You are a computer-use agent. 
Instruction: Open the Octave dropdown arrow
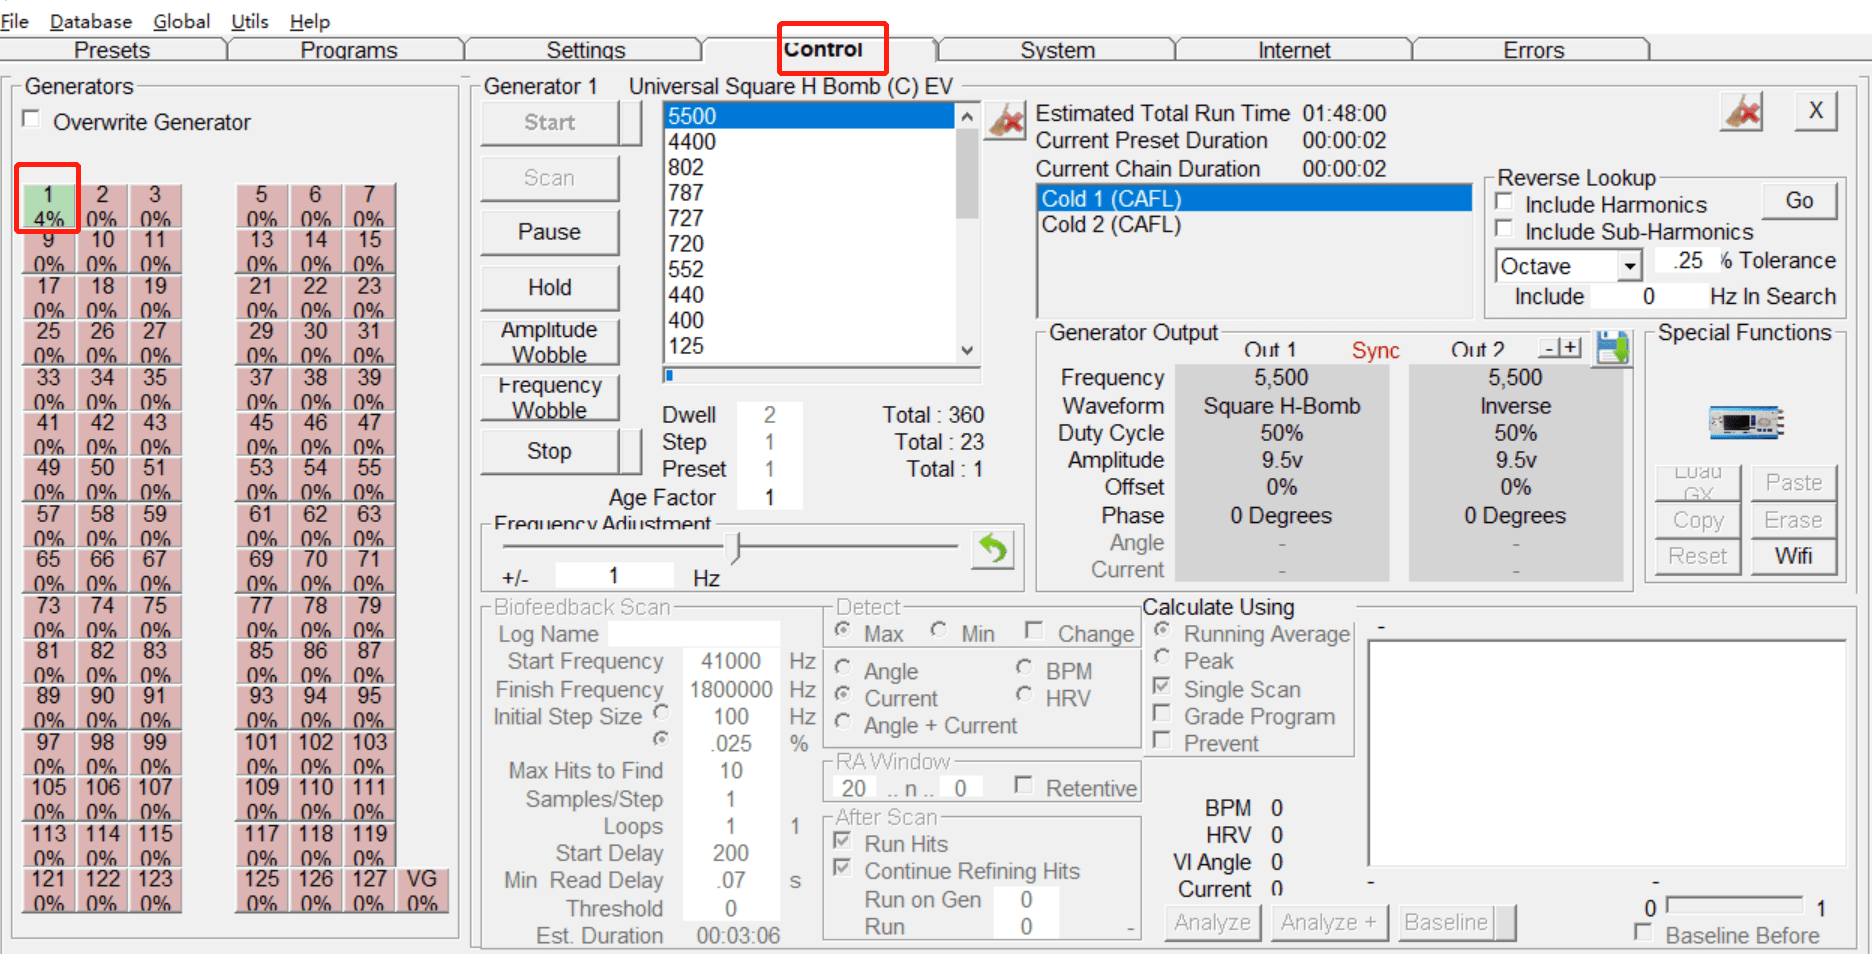pos(1630,266)
